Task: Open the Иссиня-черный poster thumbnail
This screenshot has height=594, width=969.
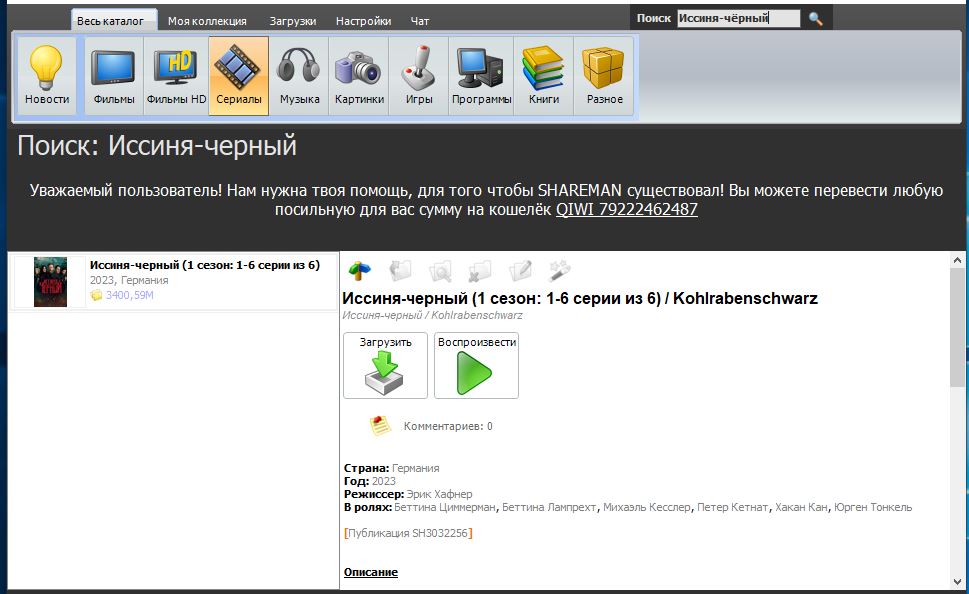Action: 50,282
